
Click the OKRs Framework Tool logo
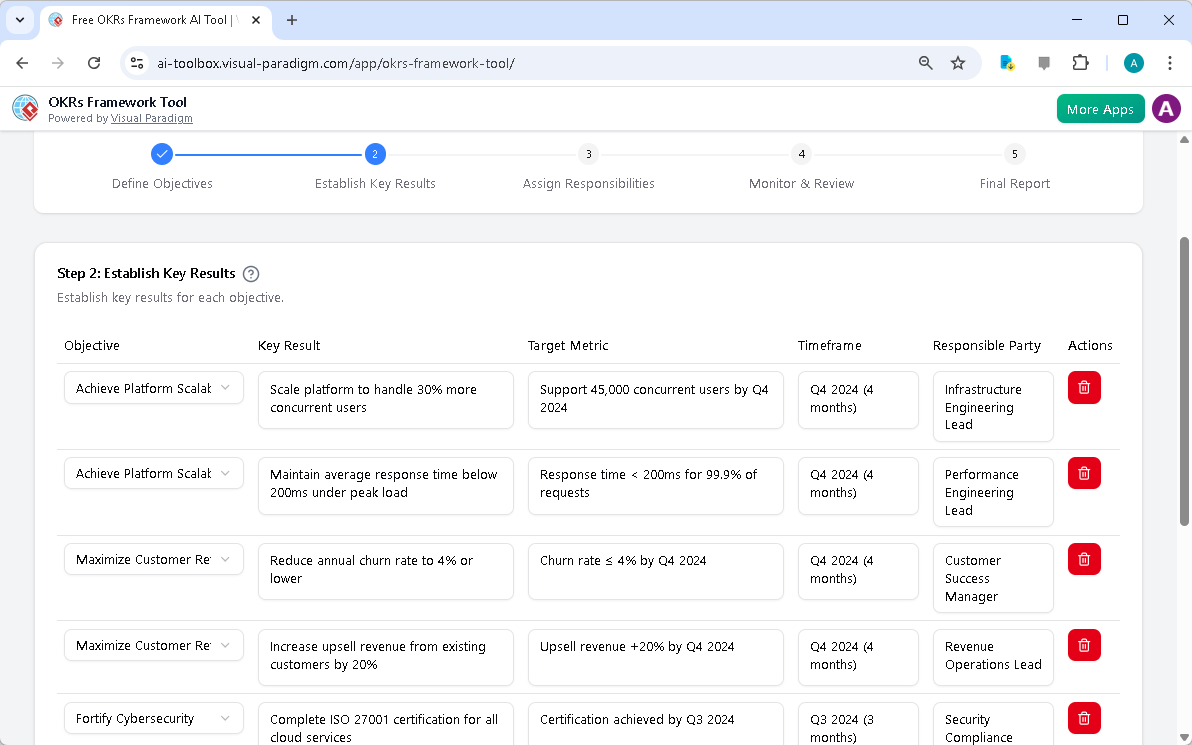[24, 108]
